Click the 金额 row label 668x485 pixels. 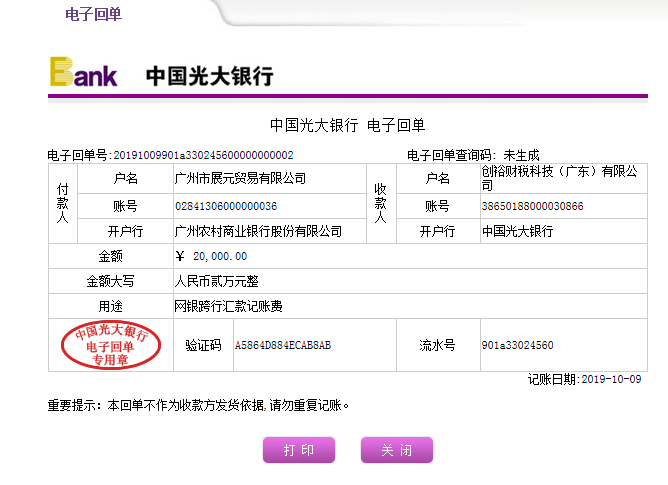(x=110, y=256)
